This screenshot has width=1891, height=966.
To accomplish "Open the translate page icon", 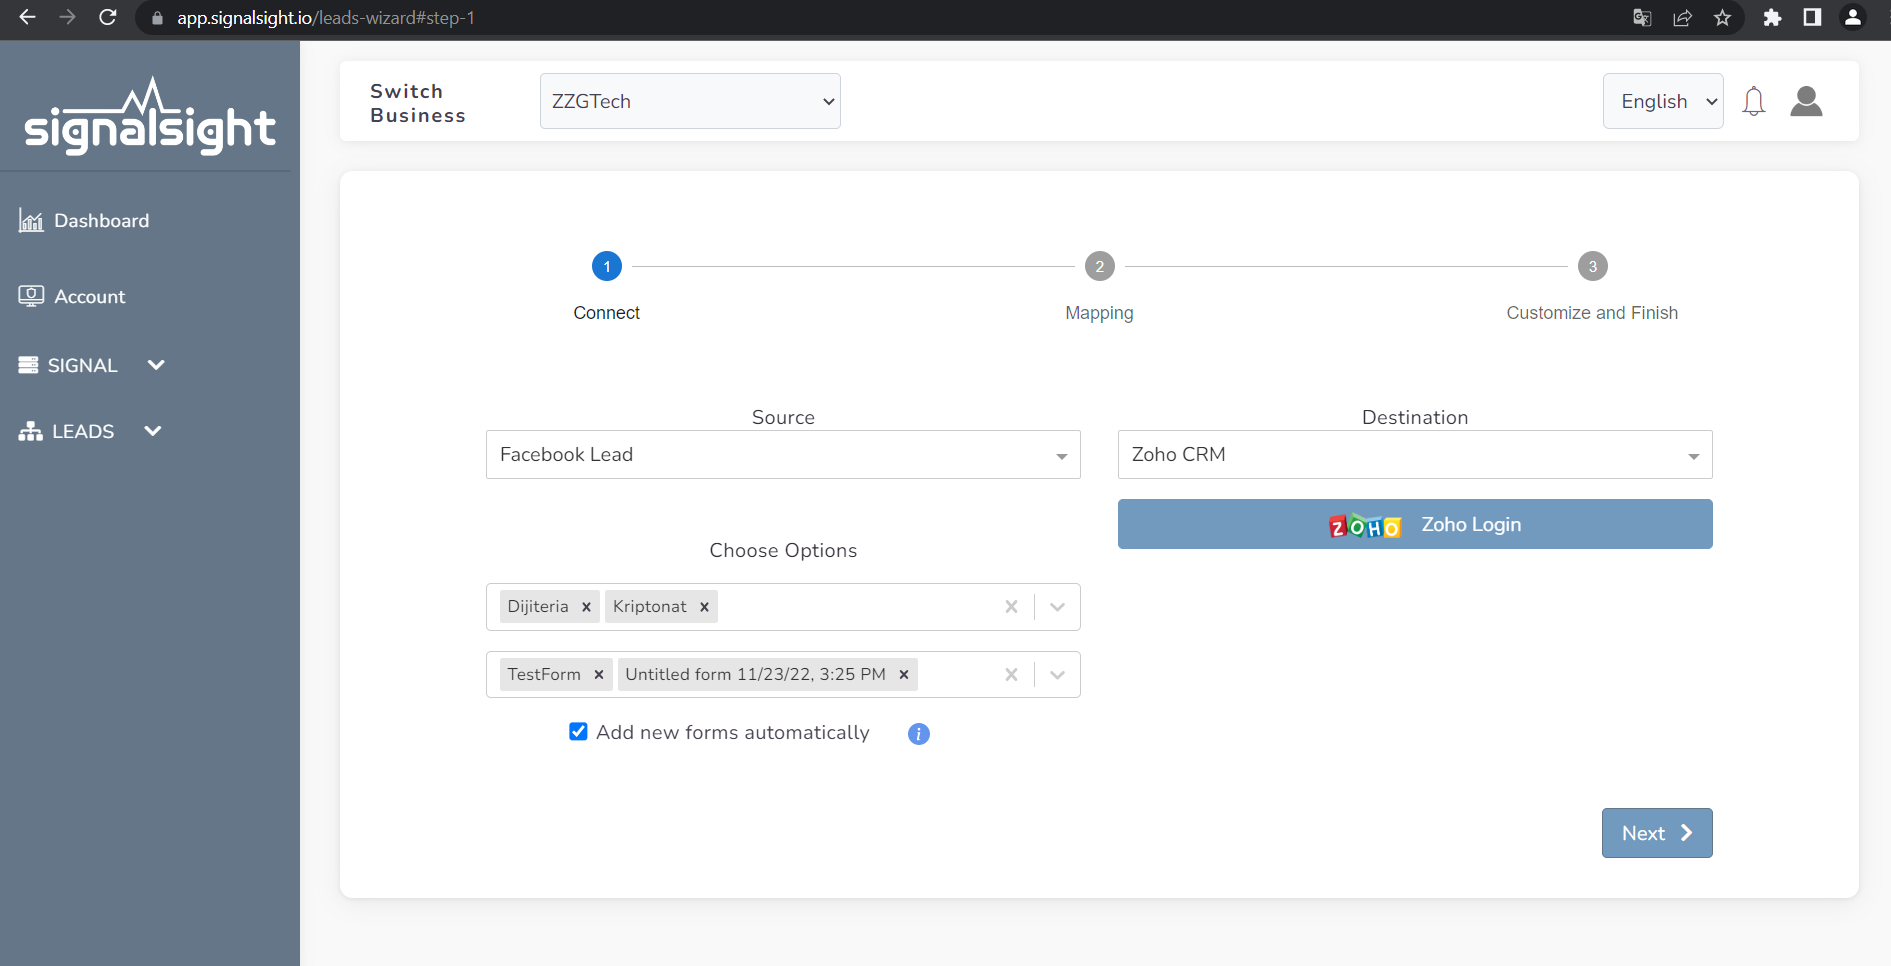I will [1642, 18].
